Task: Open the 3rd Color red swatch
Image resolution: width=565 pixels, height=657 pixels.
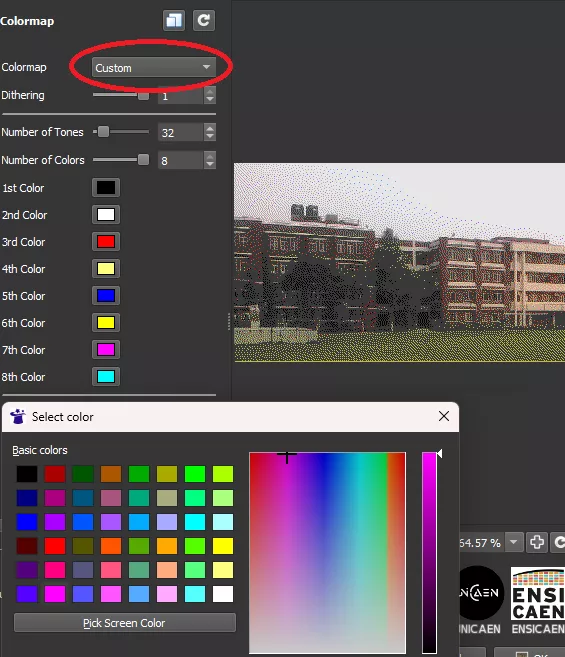Action: pyautogui.click(x=106, y=242)
